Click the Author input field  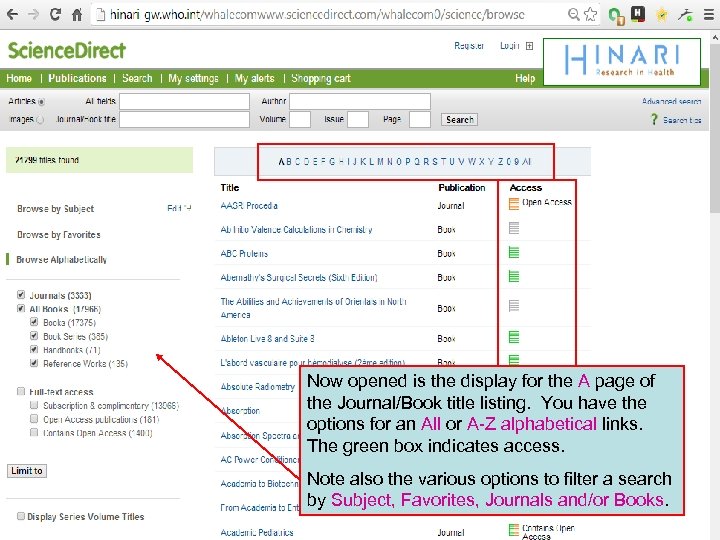coord(360,101)
